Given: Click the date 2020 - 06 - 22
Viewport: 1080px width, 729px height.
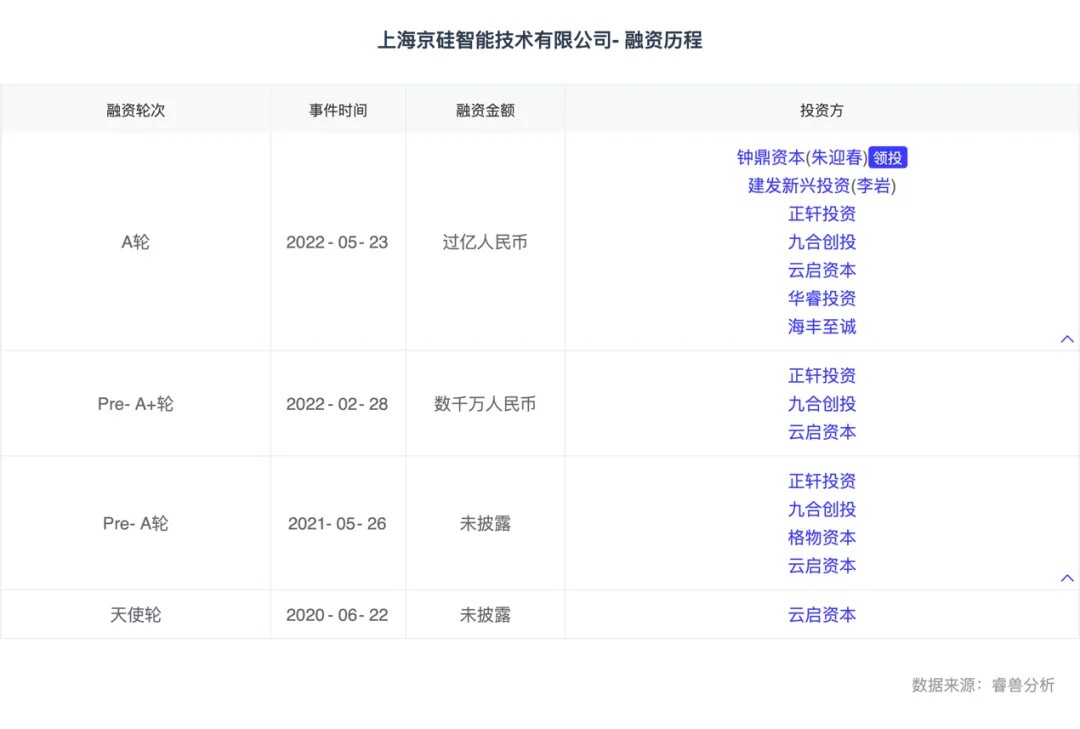Looking at the screenshot, I should point(338,615).
